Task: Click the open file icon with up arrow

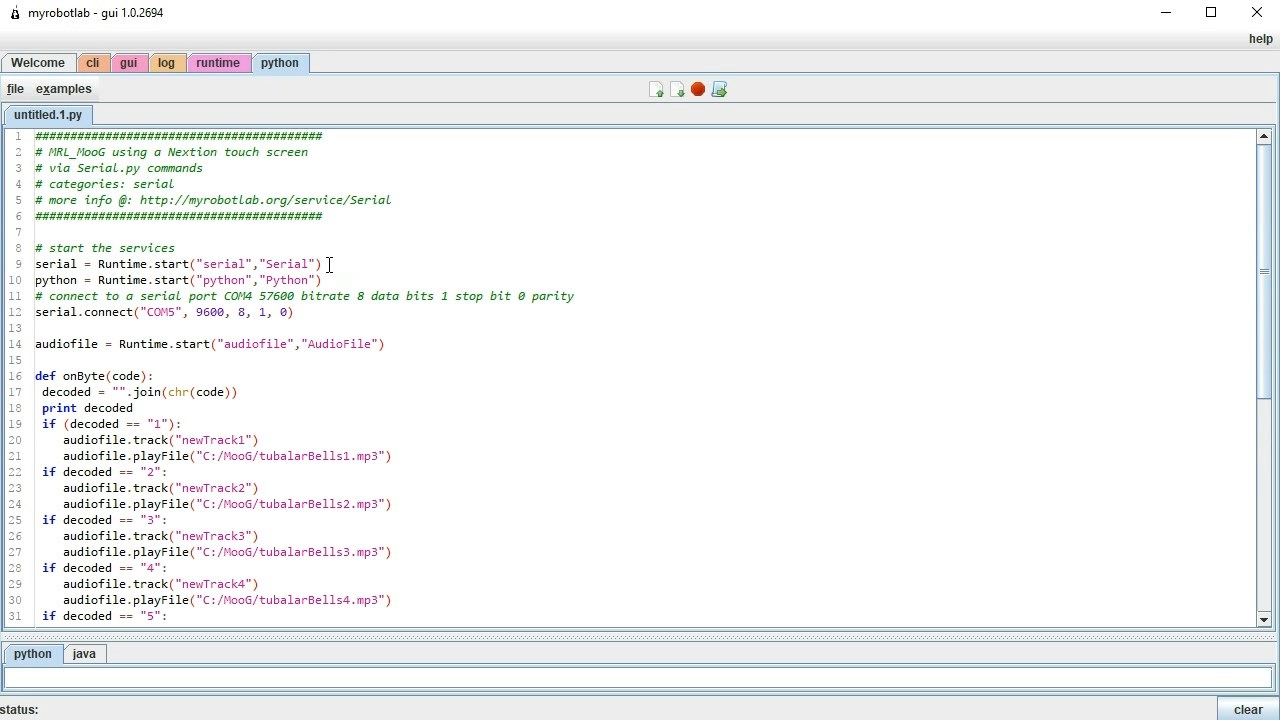Action: pyautogui.click(x=656, y=90)
